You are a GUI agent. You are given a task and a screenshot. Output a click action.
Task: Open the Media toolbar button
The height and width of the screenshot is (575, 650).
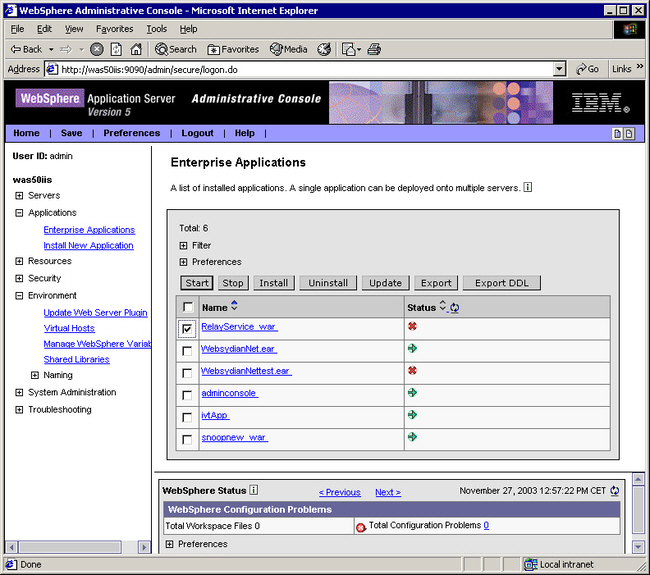[289, 49]
